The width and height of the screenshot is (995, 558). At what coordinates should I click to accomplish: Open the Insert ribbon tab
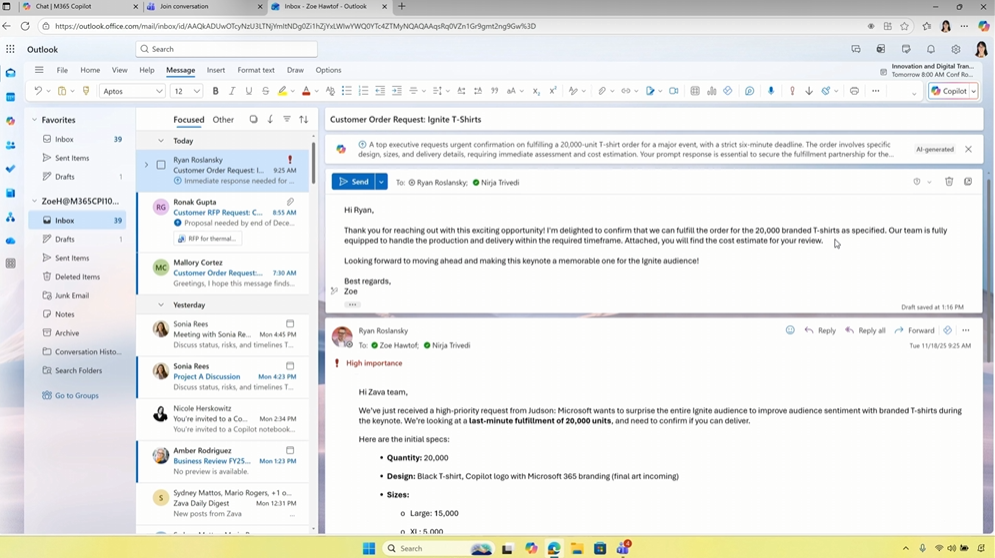pos(215,70)
